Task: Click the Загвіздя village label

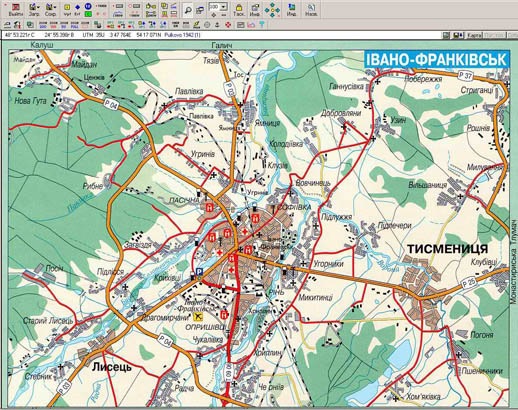Action: pos(137,244)
